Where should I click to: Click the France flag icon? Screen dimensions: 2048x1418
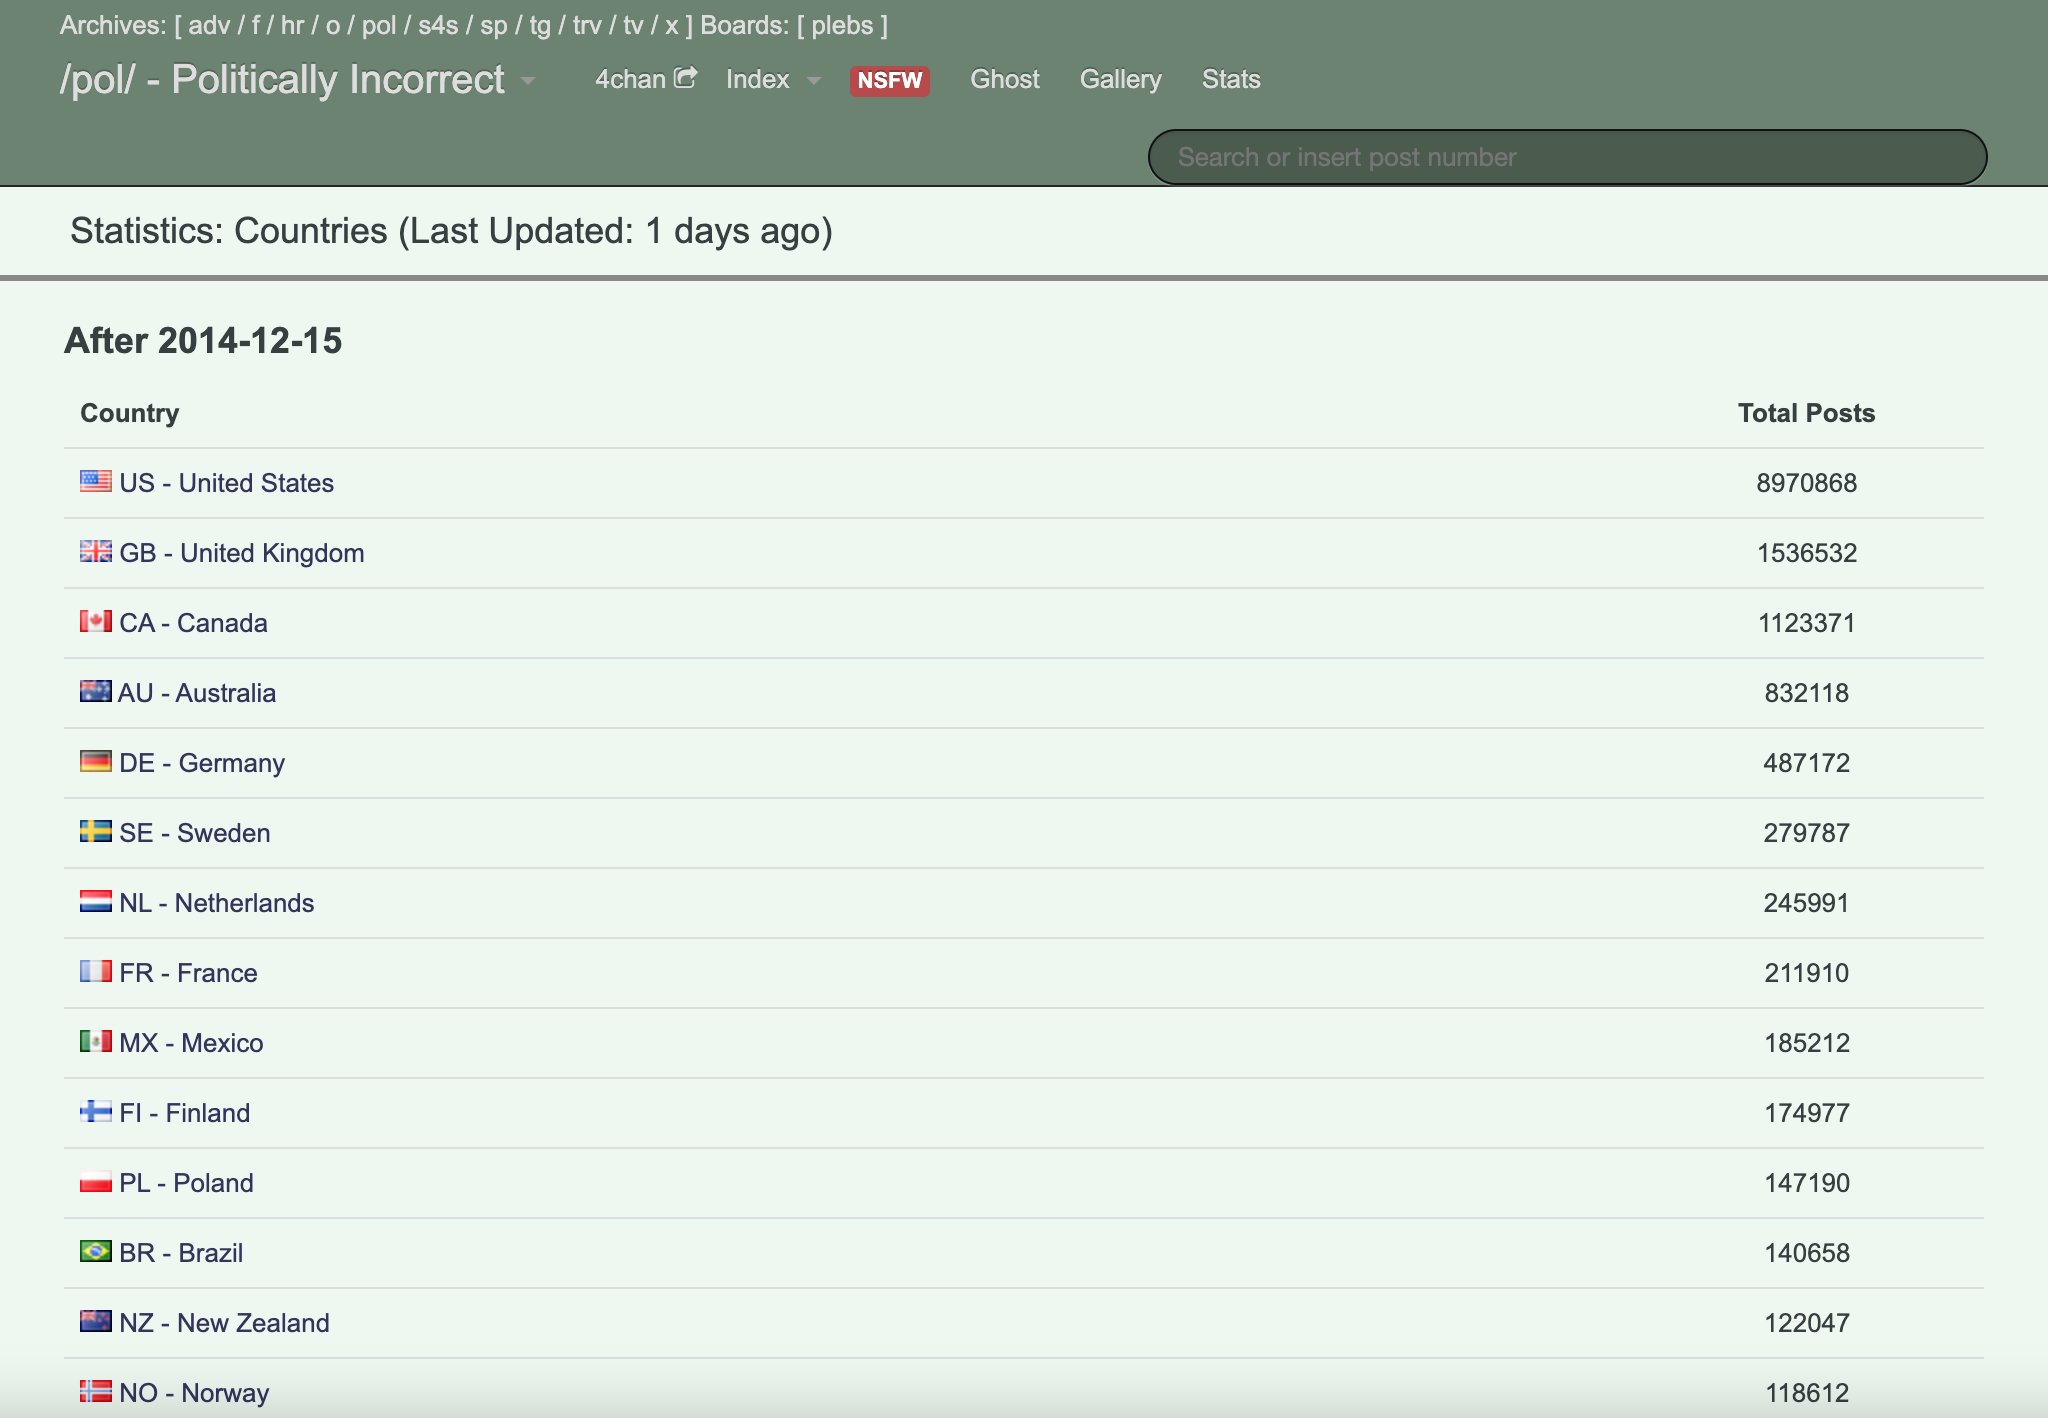[x=96, y=971]
